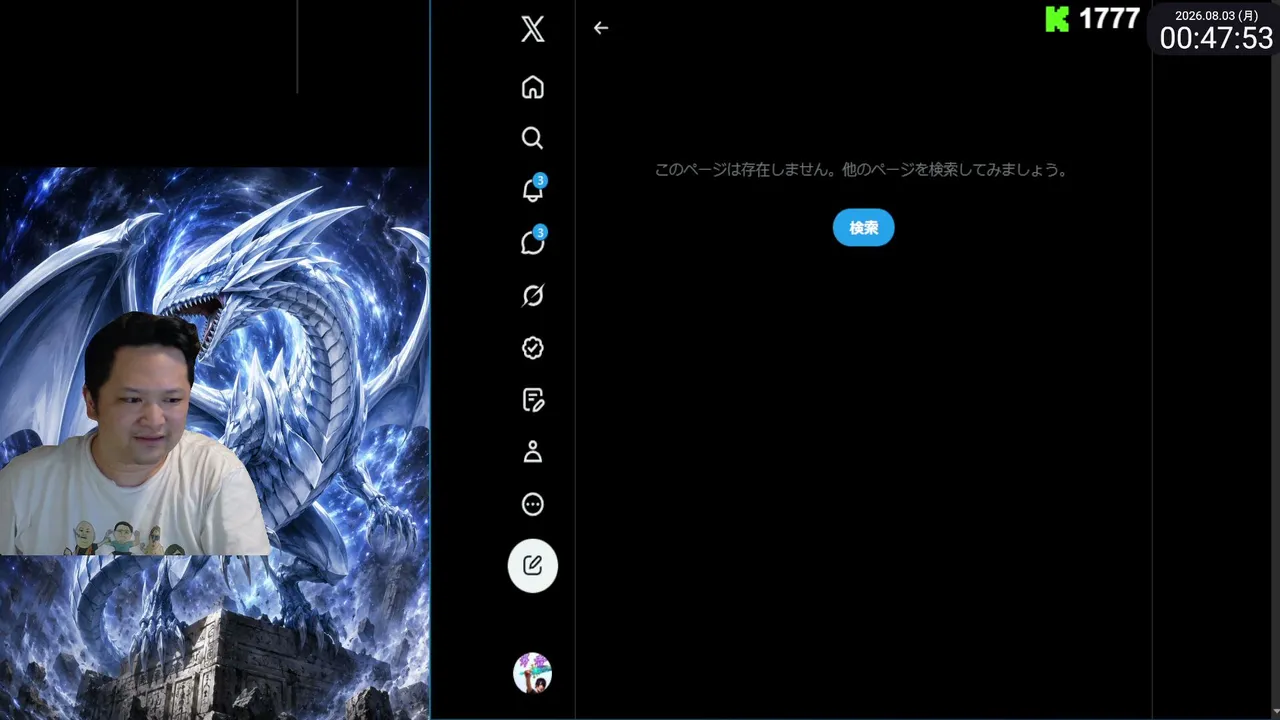This screenshot has width=1280, height=720.
Task: Open the notepad with pencil icon
Action: (533, 400)
